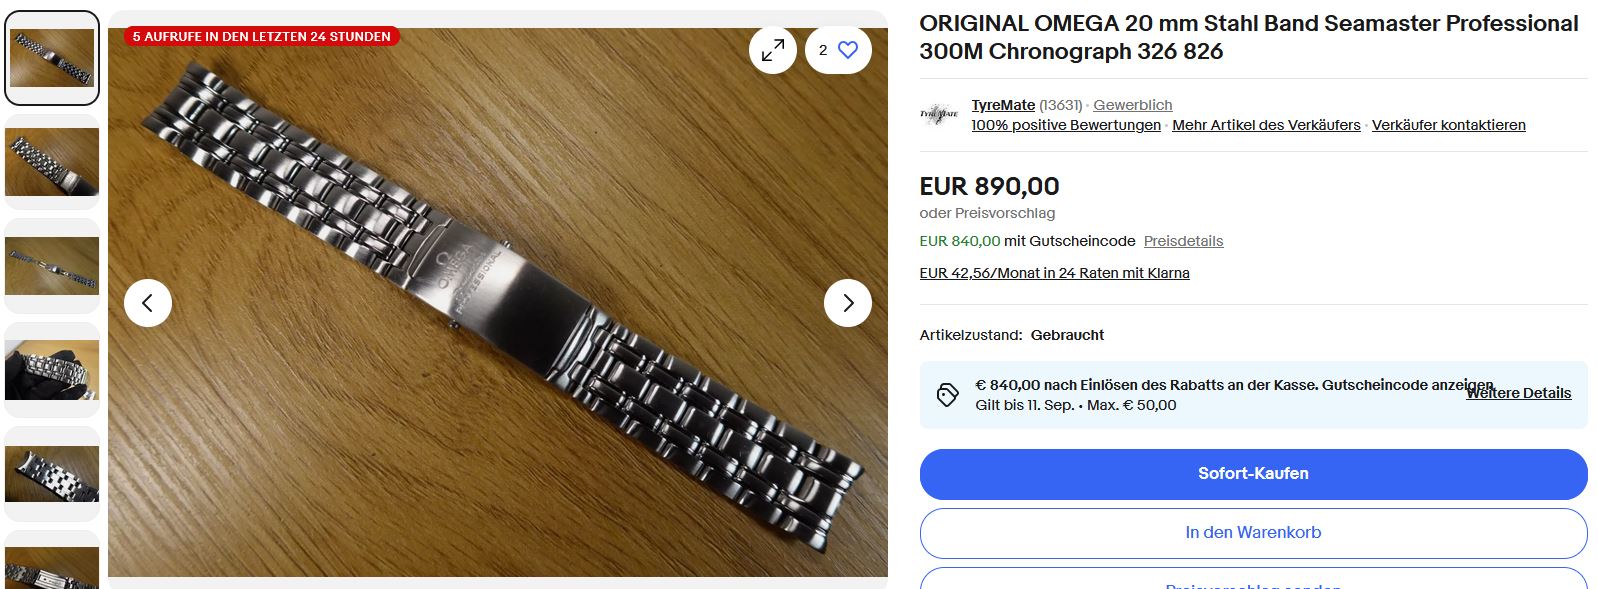Open Klarna monthly installment details
The width and height of the screenshot is (1598, 589).
tap(1054, 273)
